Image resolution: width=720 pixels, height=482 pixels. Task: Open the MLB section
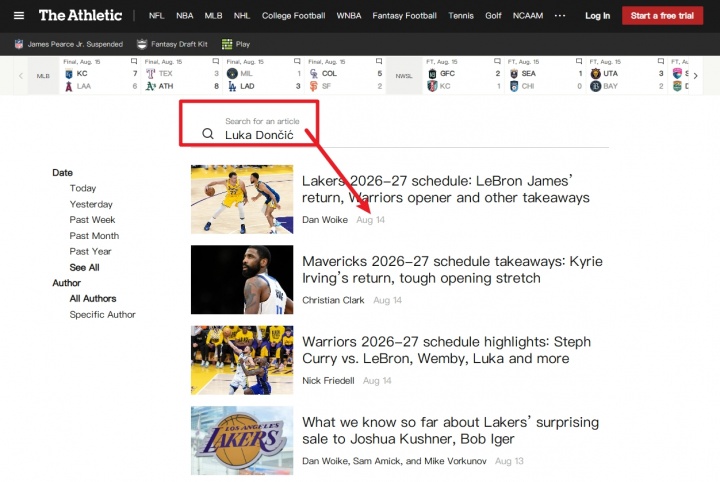pos(213,16)
